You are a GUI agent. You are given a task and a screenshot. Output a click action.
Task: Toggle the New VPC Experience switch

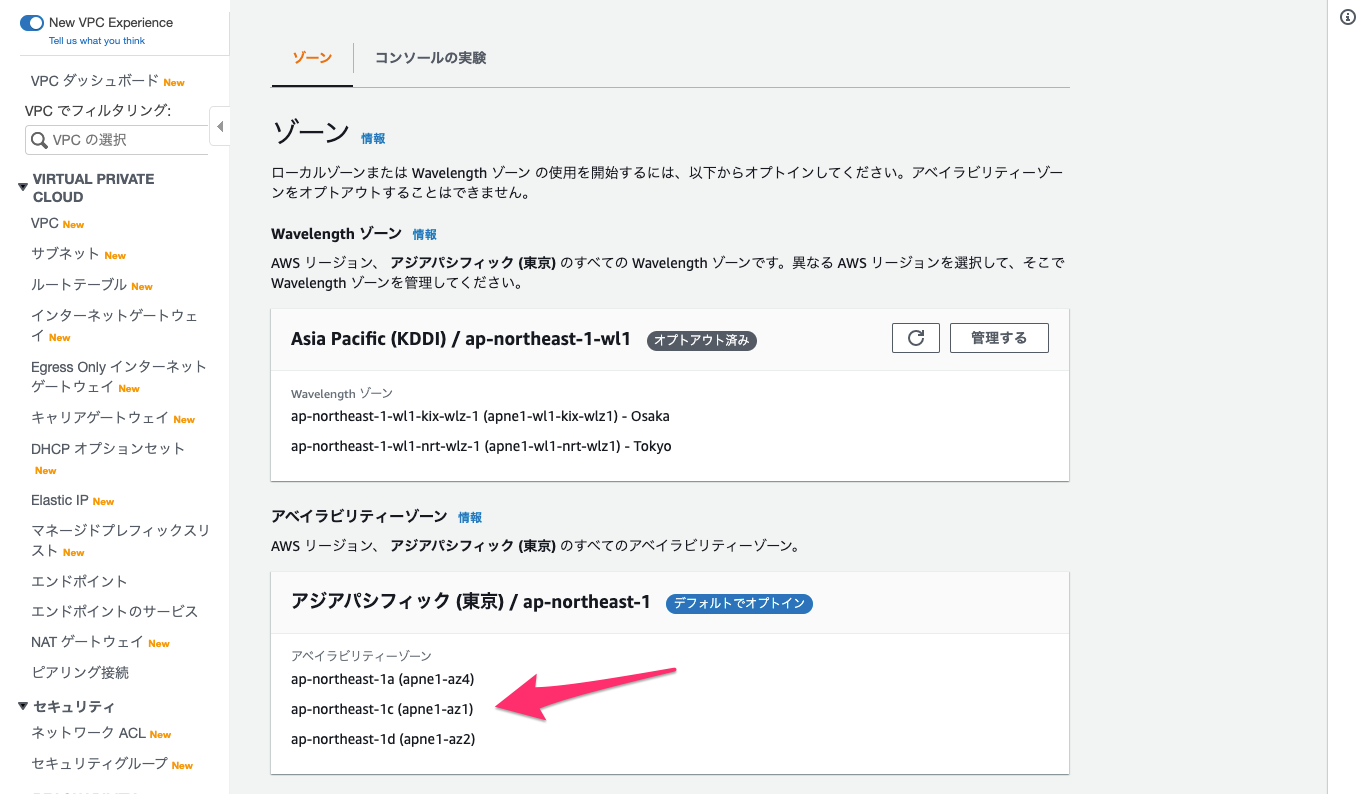[x=31, y=22]
